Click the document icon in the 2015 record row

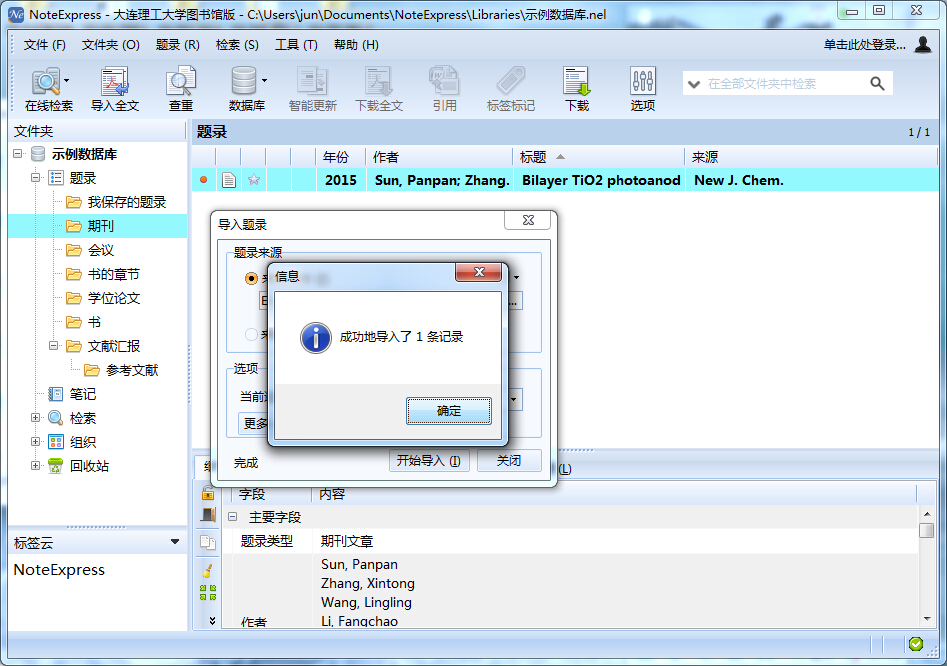229,180
